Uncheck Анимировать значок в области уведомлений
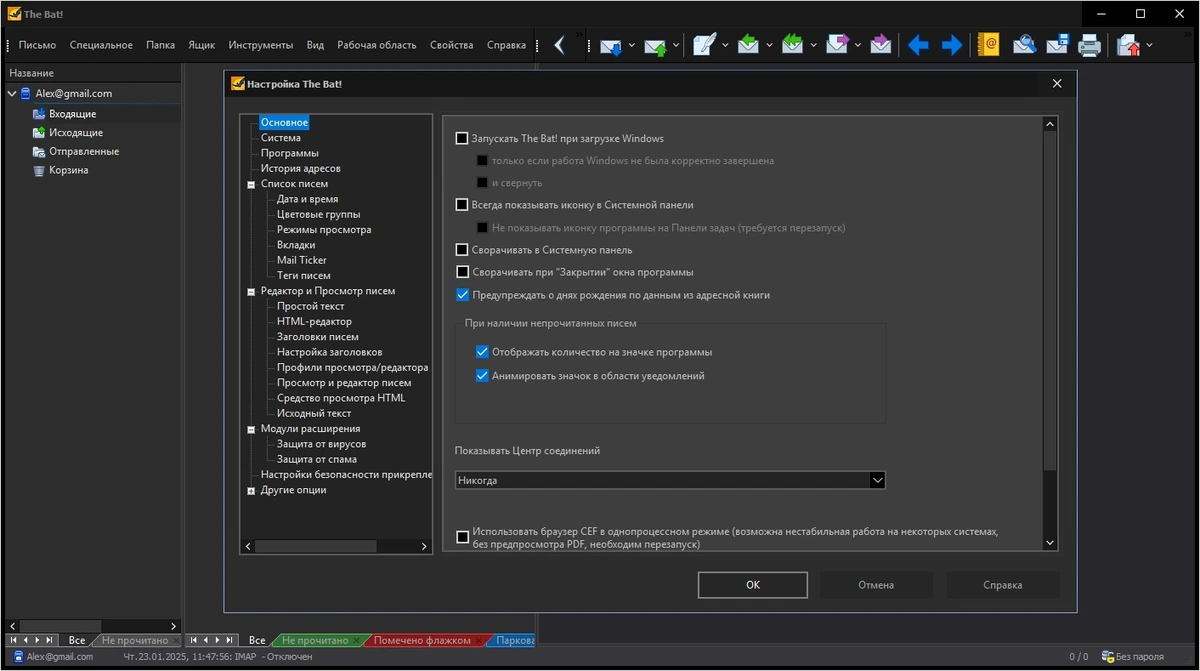The image size is (1200, 671). point(483,376)
